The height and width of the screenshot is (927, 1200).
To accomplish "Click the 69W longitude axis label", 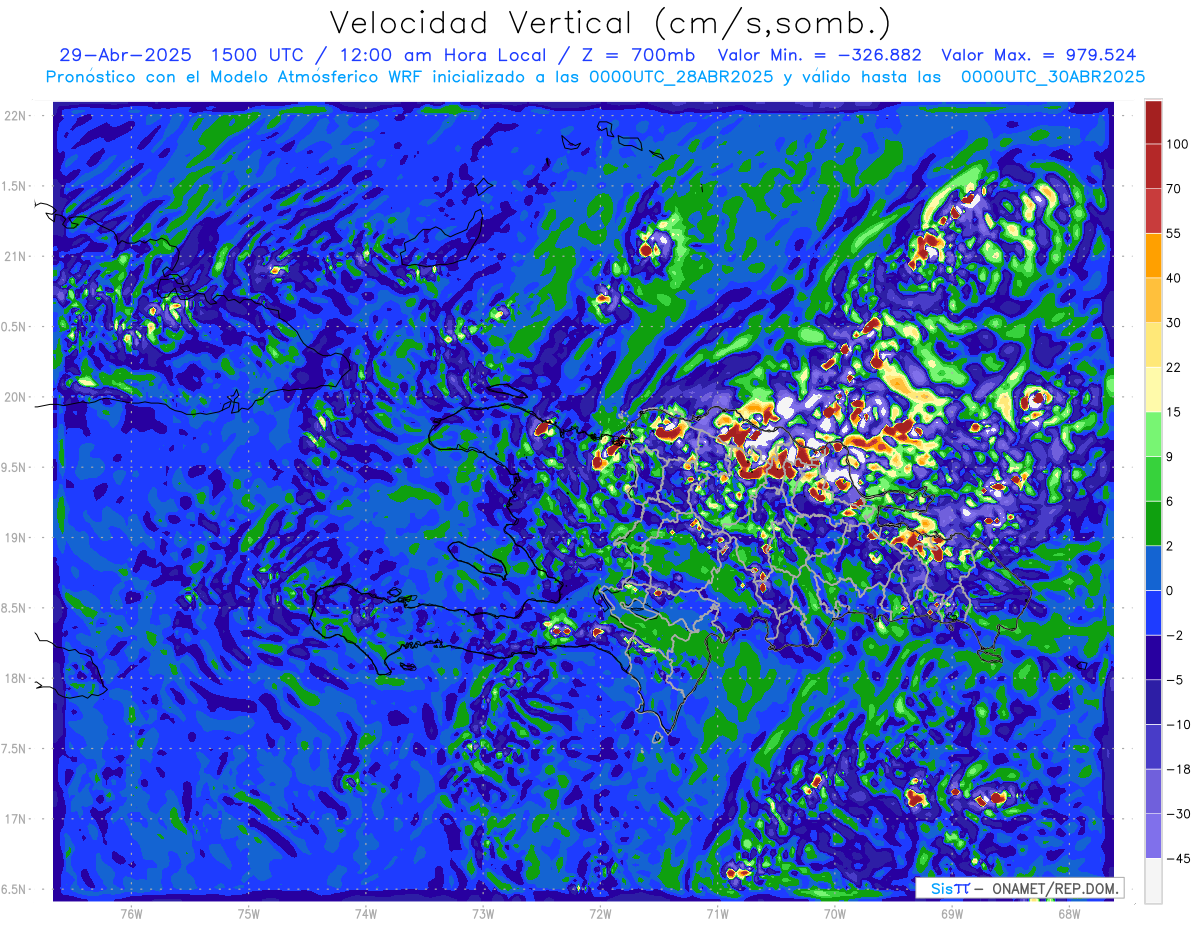I will (x=952, y=913).
